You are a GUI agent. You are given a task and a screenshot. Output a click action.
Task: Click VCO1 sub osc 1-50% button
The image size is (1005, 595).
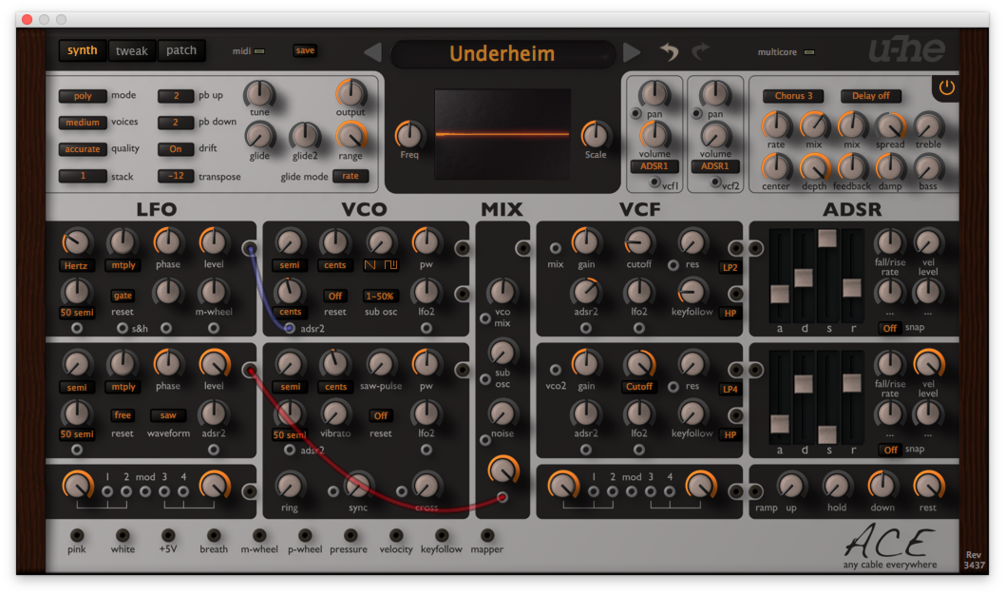[380, 296]
